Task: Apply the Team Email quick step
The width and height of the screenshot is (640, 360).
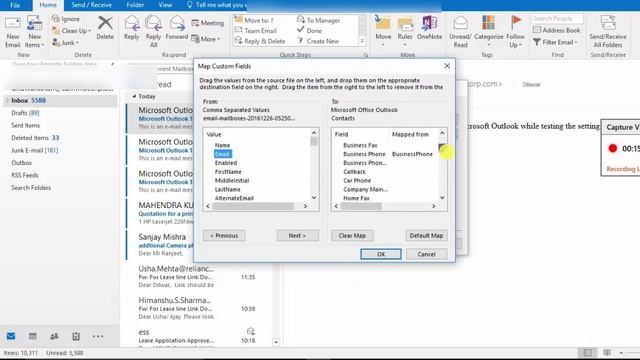Action: [256, 31]
